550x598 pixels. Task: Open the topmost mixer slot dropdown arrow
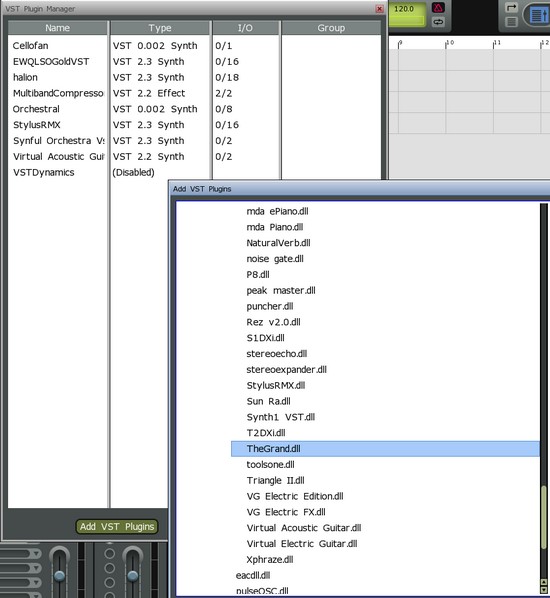[x=36, y=553]
